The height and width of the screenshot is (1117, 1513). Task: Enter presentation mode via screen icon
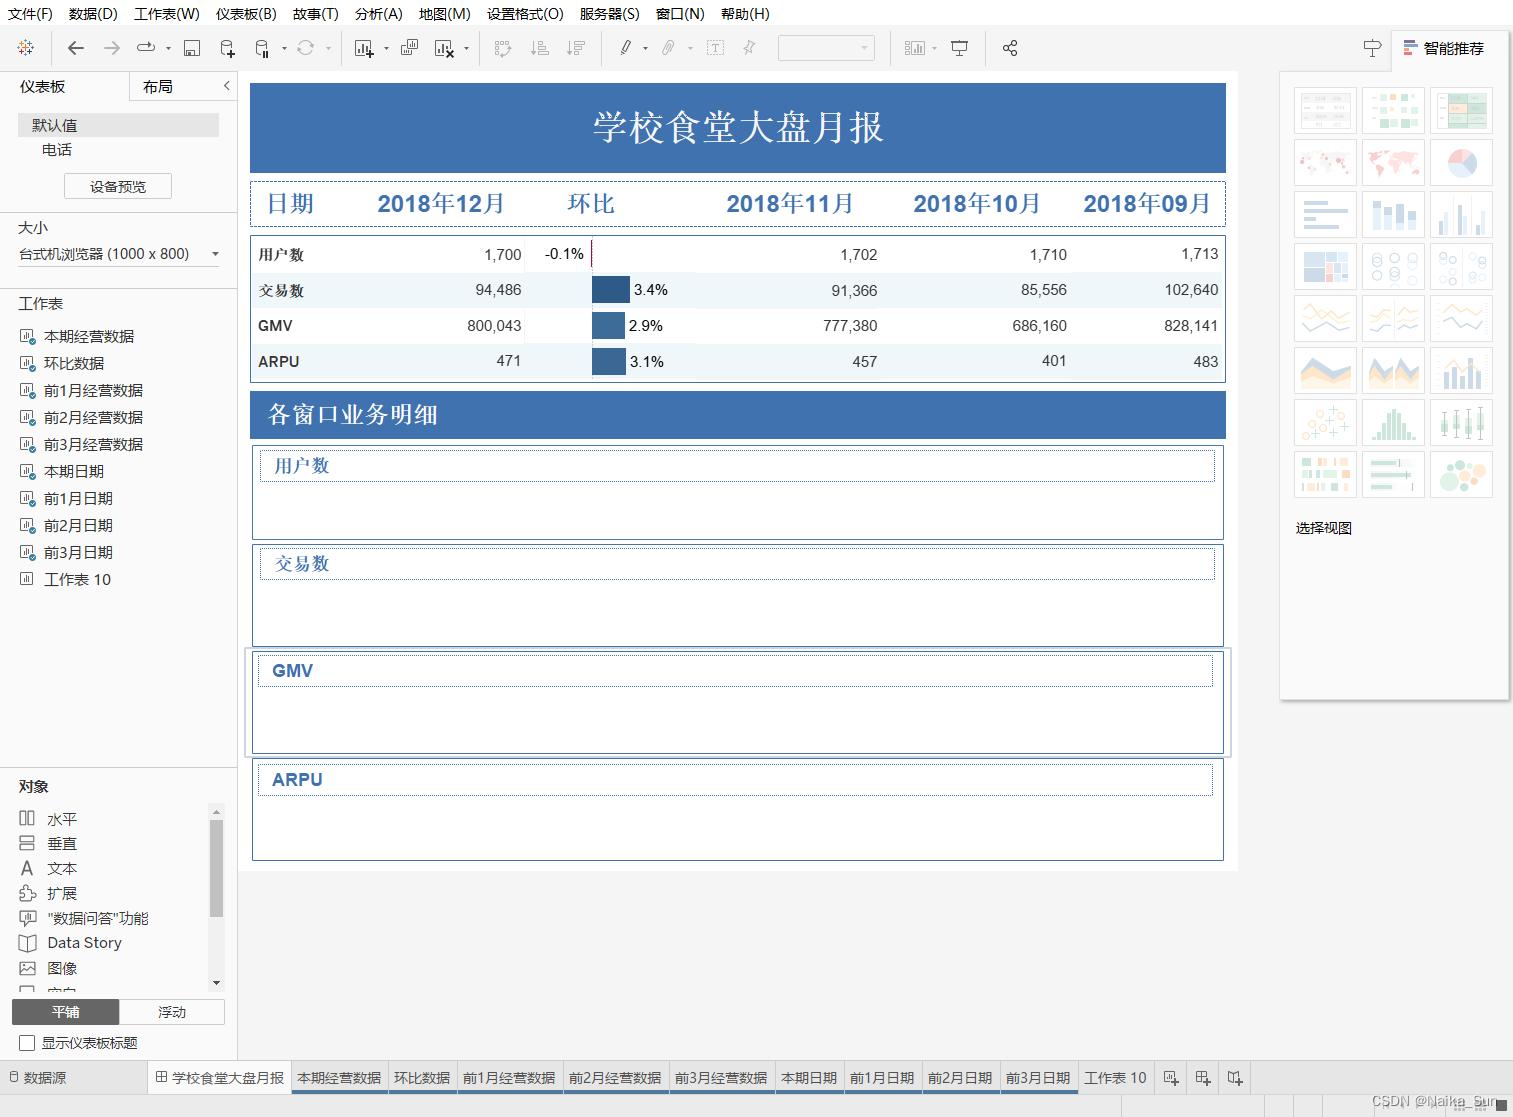(x=960, y=48)
